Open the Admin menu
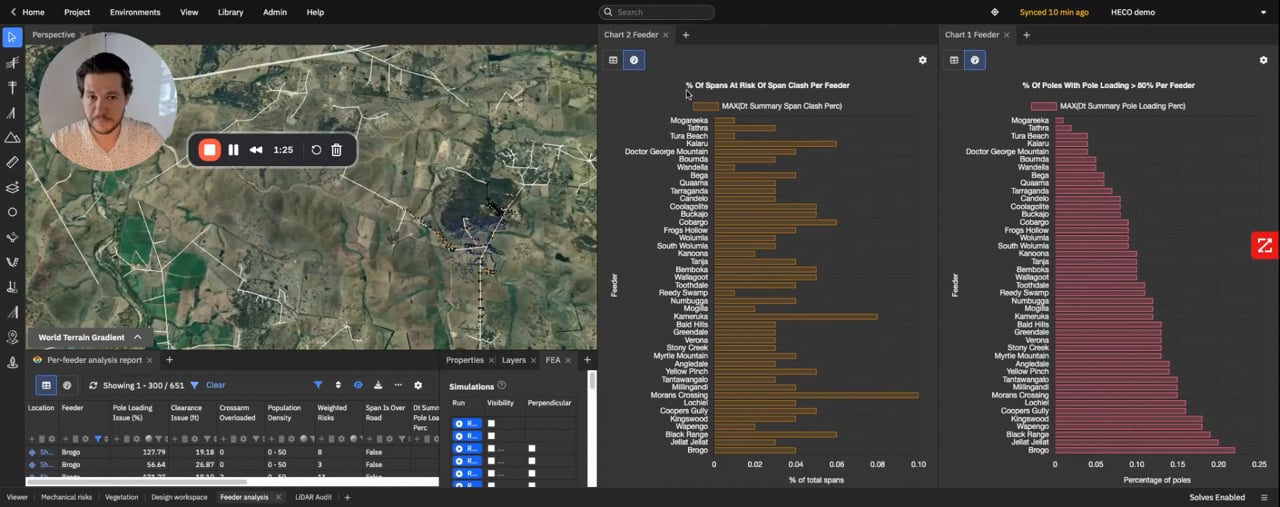This screenshot has height=507, width=1280. point(275,12)
